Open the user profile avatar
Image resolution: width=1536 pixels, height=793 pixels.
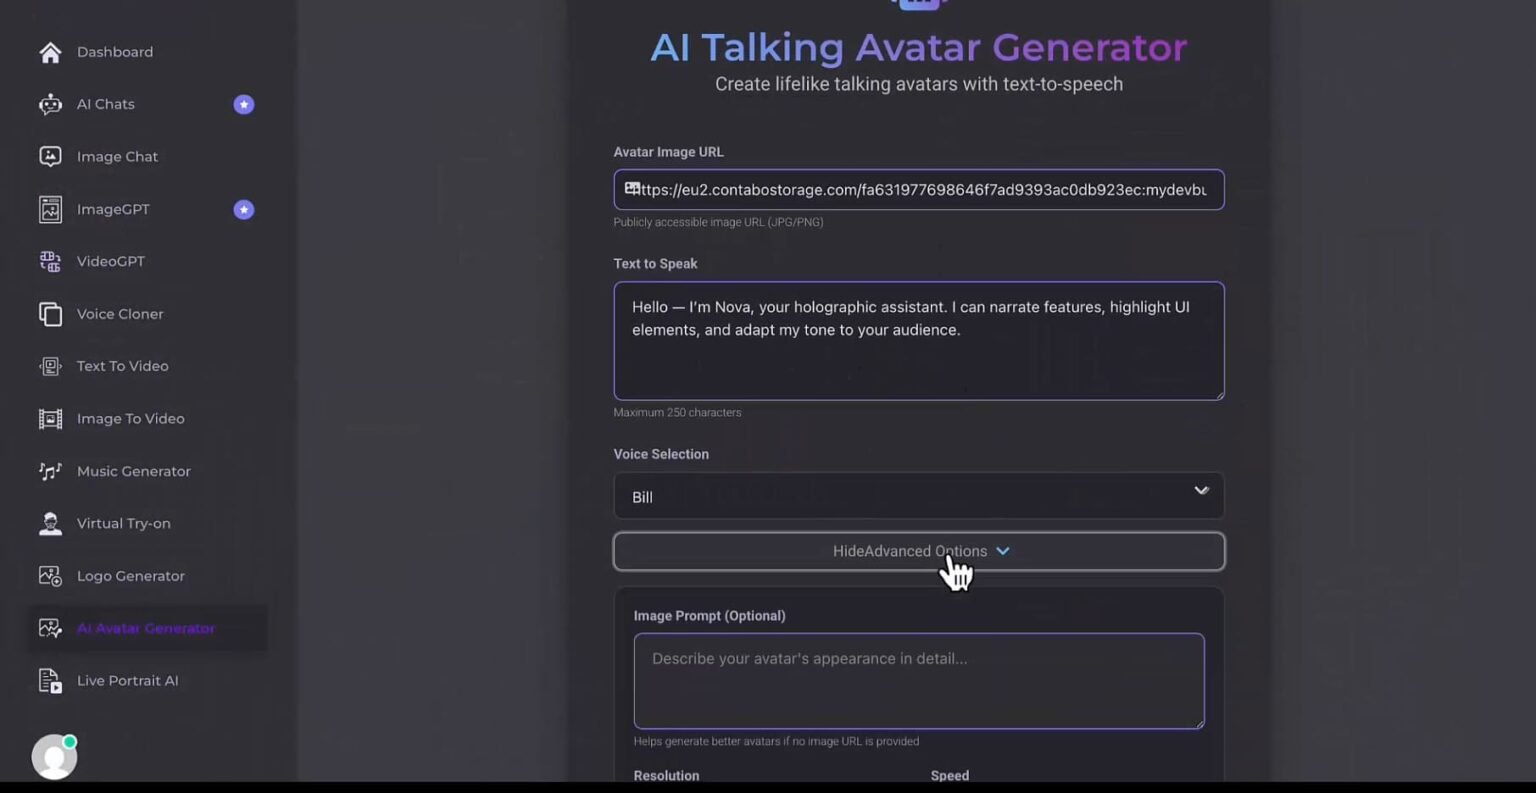(54, 757)
